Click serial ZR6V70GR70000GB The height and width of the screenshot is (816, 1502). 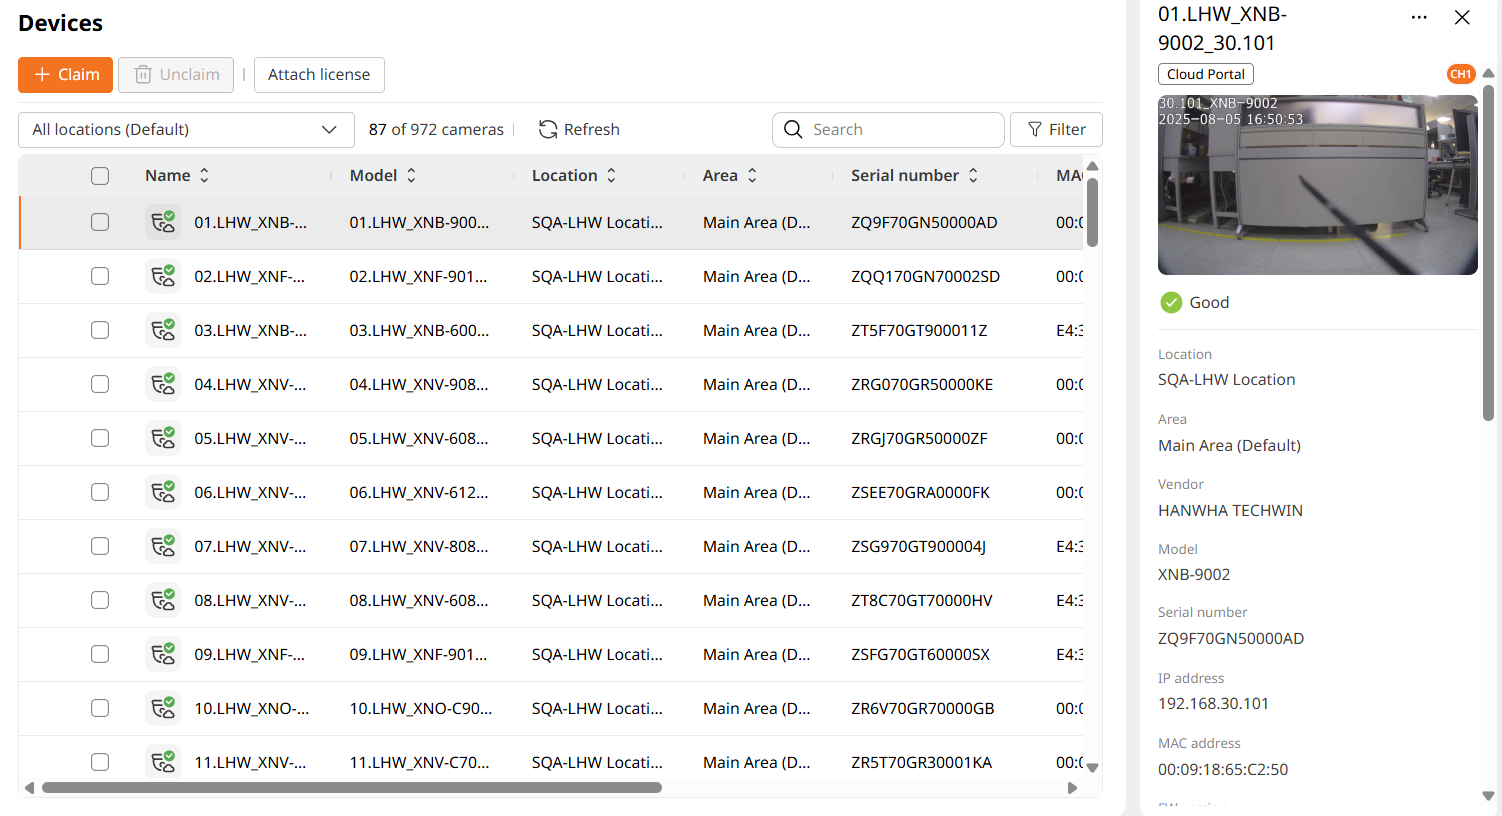(922, 708)
